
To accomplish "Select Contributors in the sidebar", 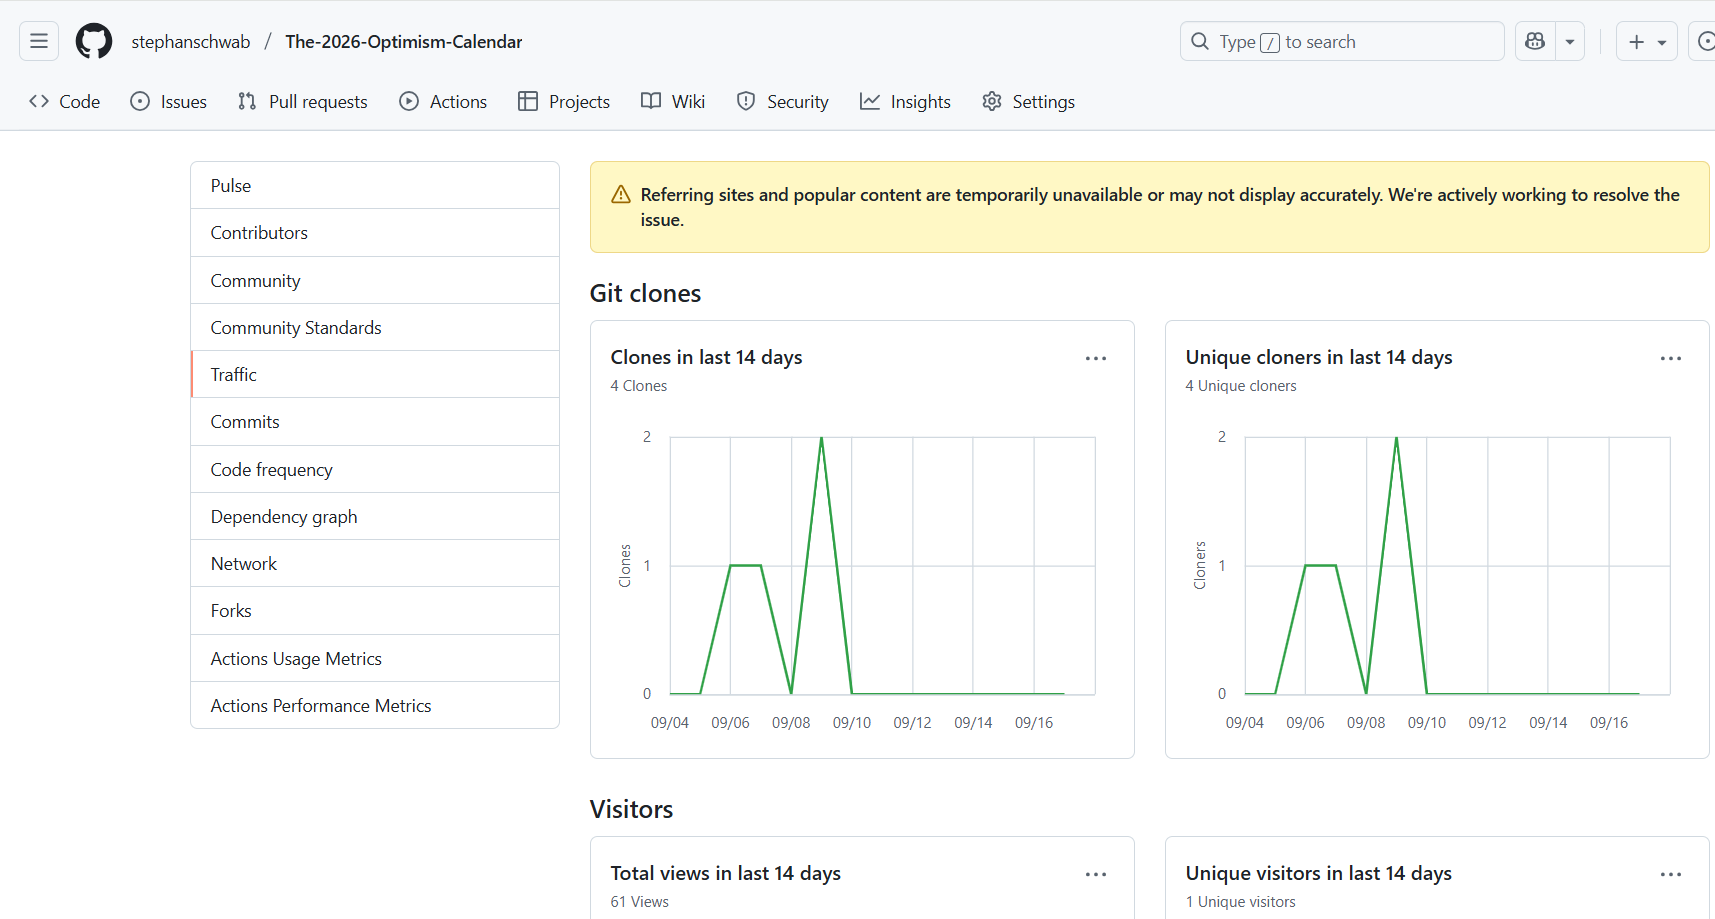I will click(259, 232).
